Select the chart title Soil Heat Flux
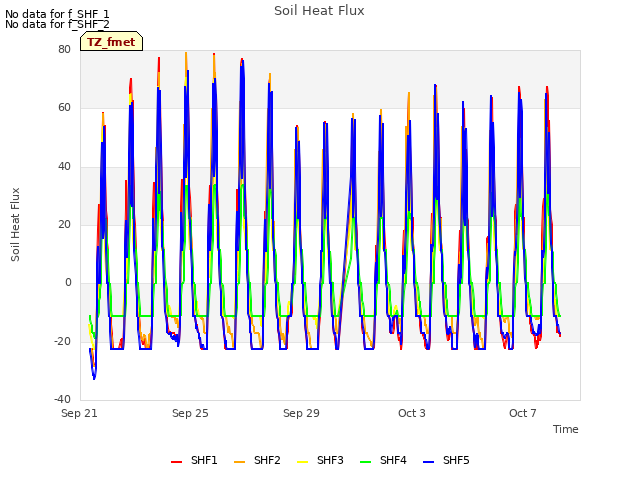This screenshot has height=480, width=640. point(319,11)
